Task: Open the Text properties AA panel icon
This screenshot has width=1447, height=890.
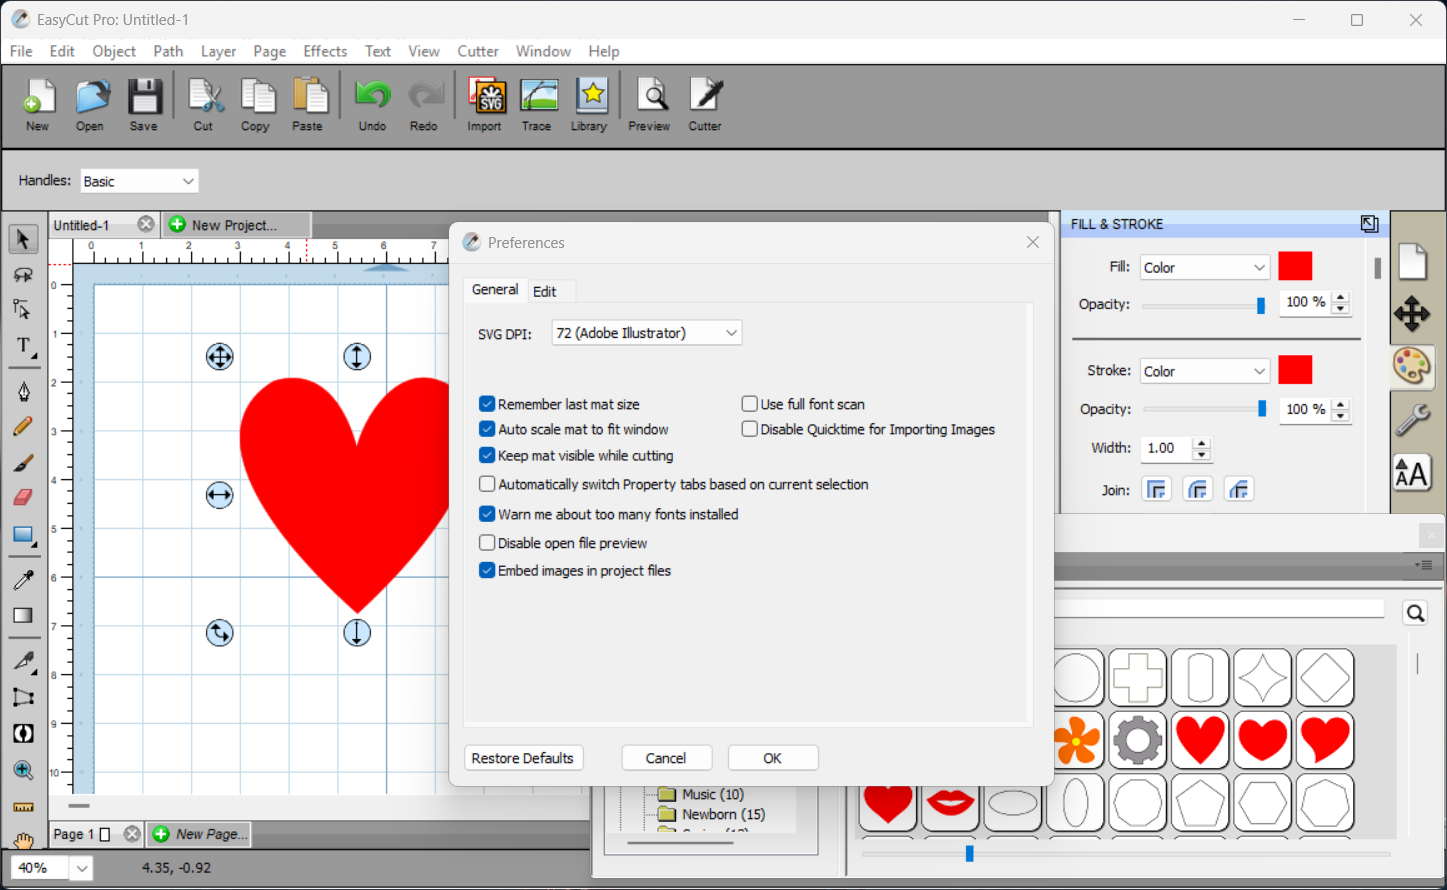Action: [x=1412, y=473]
